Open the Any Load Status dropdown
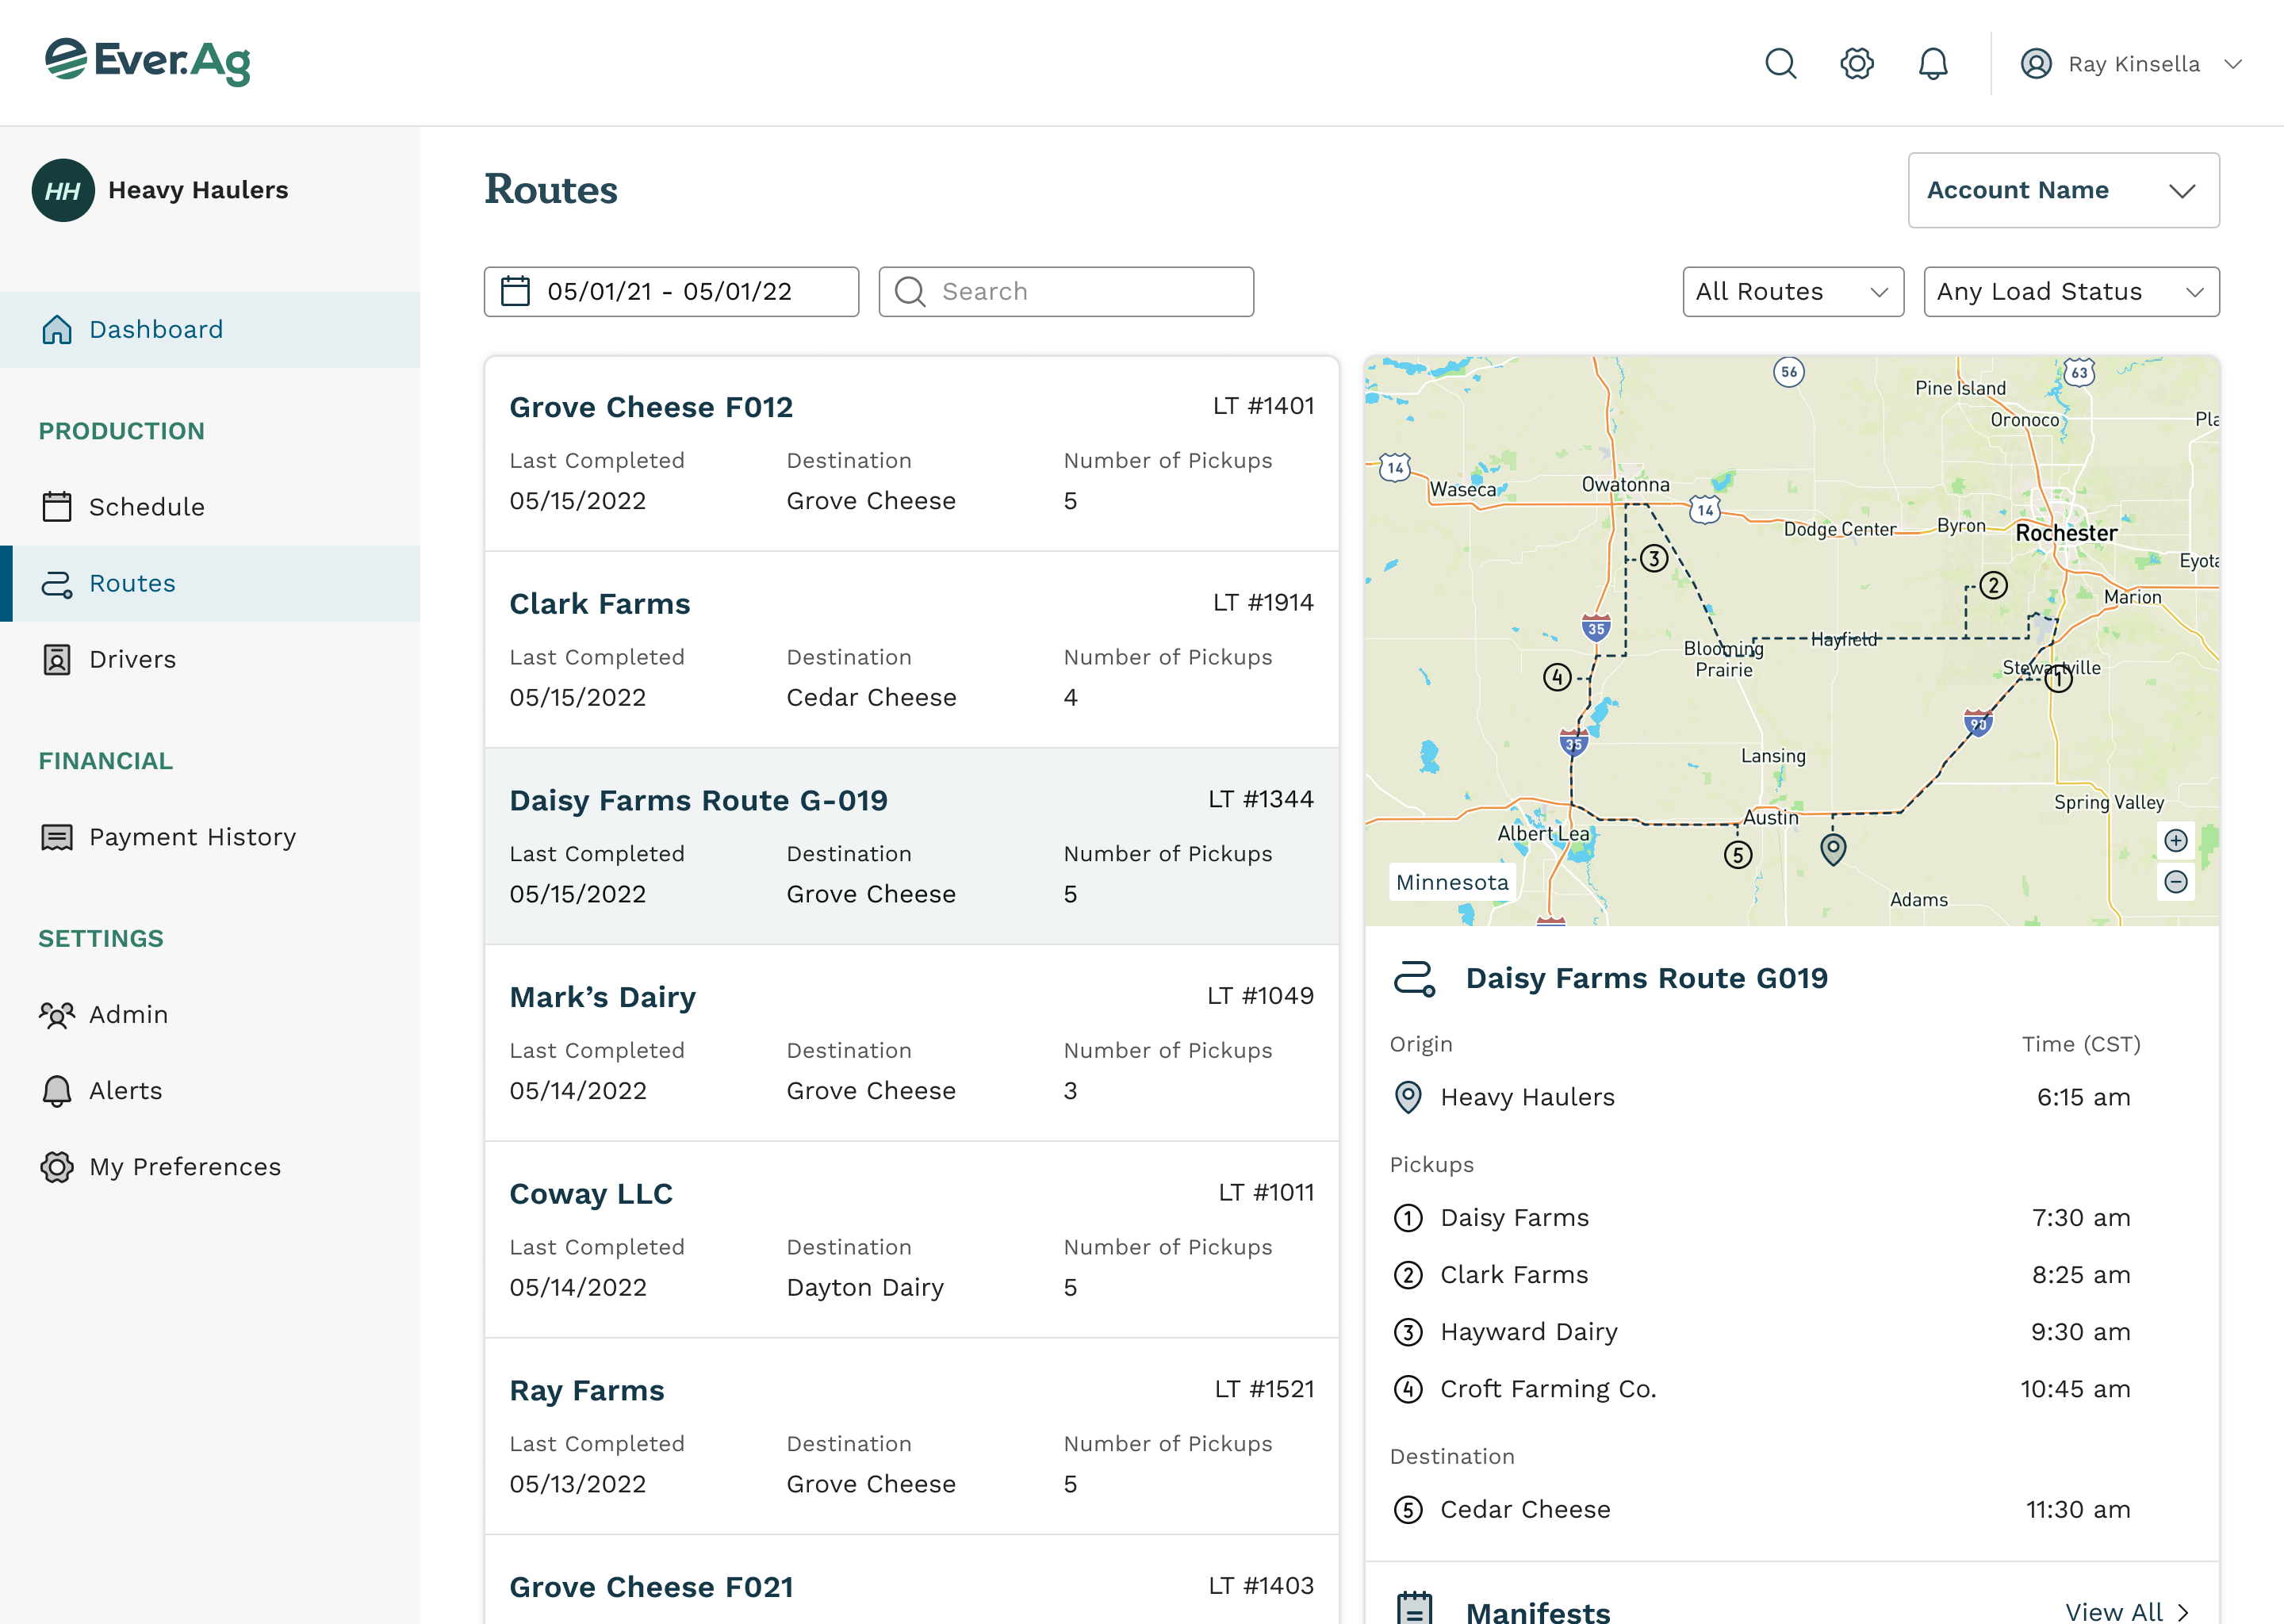The height and width of the screenshot is (1624, 2284). (x=2071, y=291)
